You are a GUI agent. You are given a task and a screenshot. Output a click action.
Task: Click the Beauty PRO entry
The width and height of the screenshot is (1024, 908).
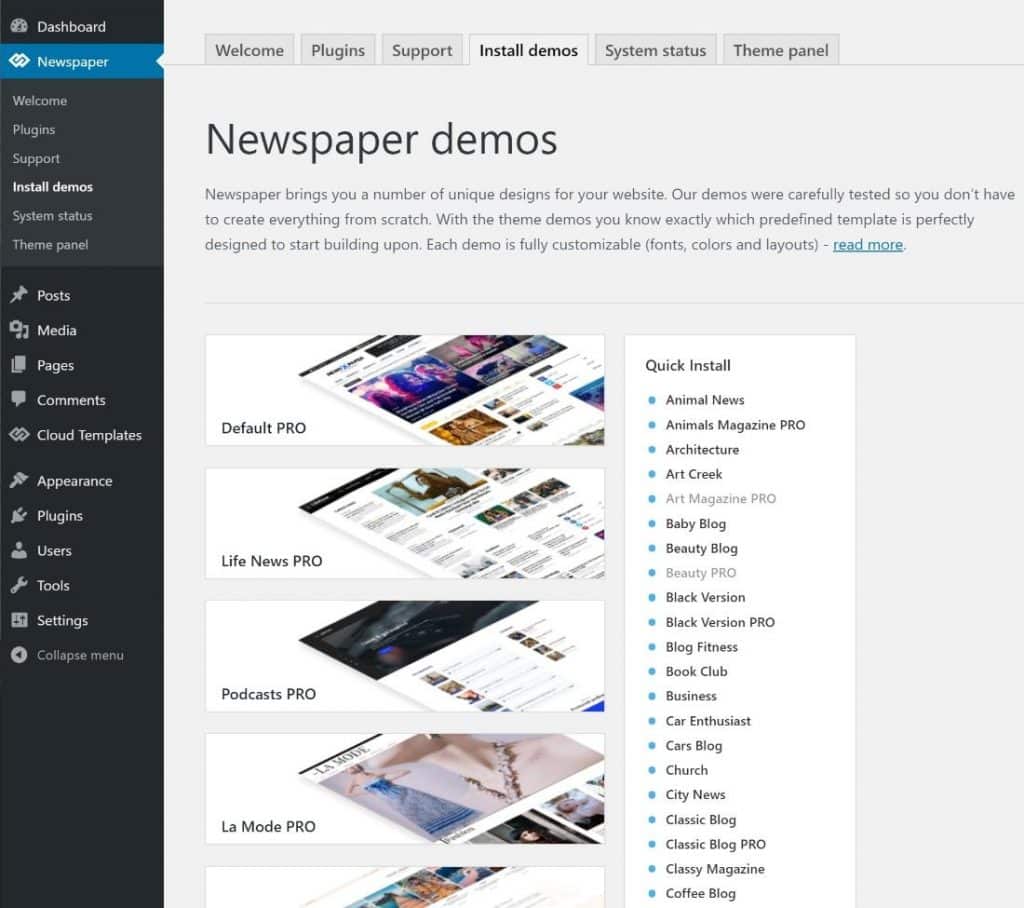point(701,572)
